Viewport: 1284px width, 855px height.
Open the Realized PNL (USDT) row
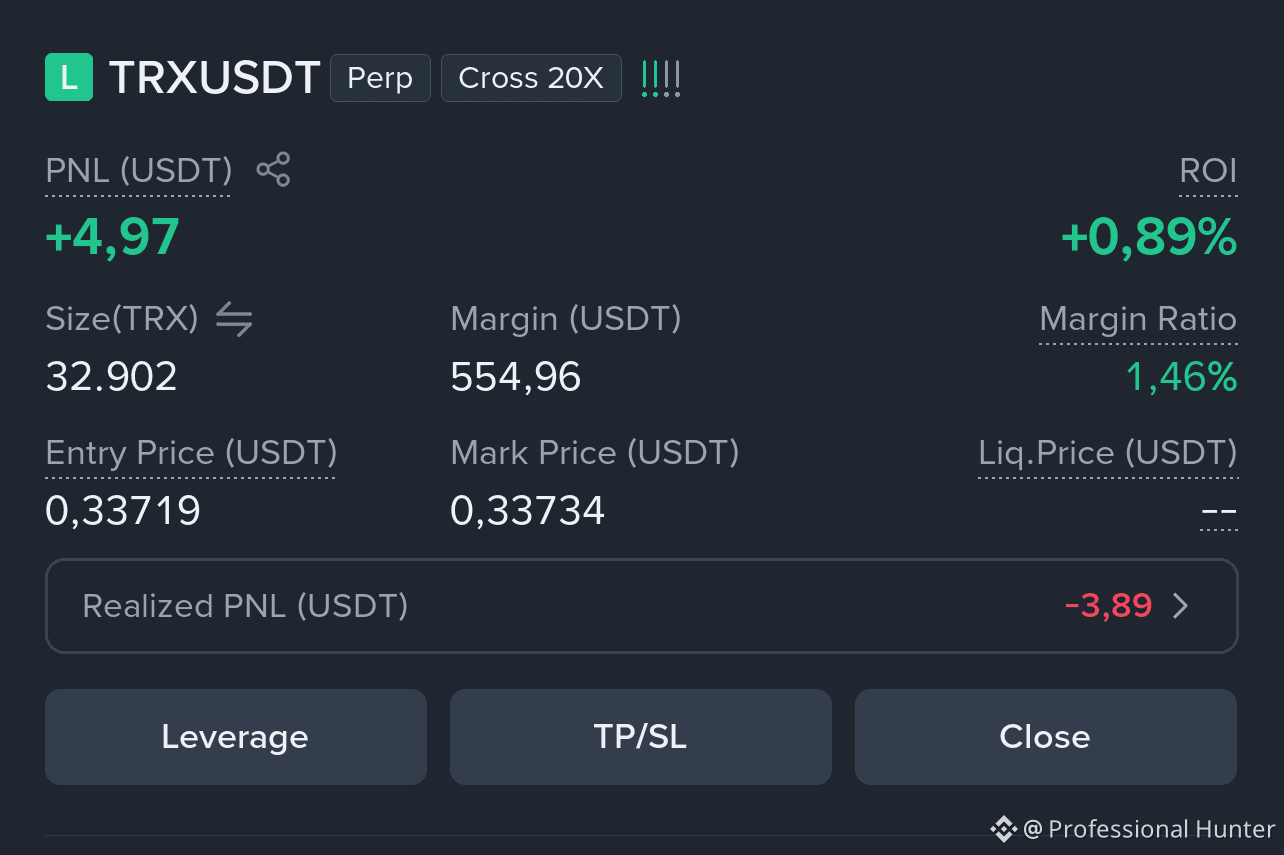click(642, 606)
